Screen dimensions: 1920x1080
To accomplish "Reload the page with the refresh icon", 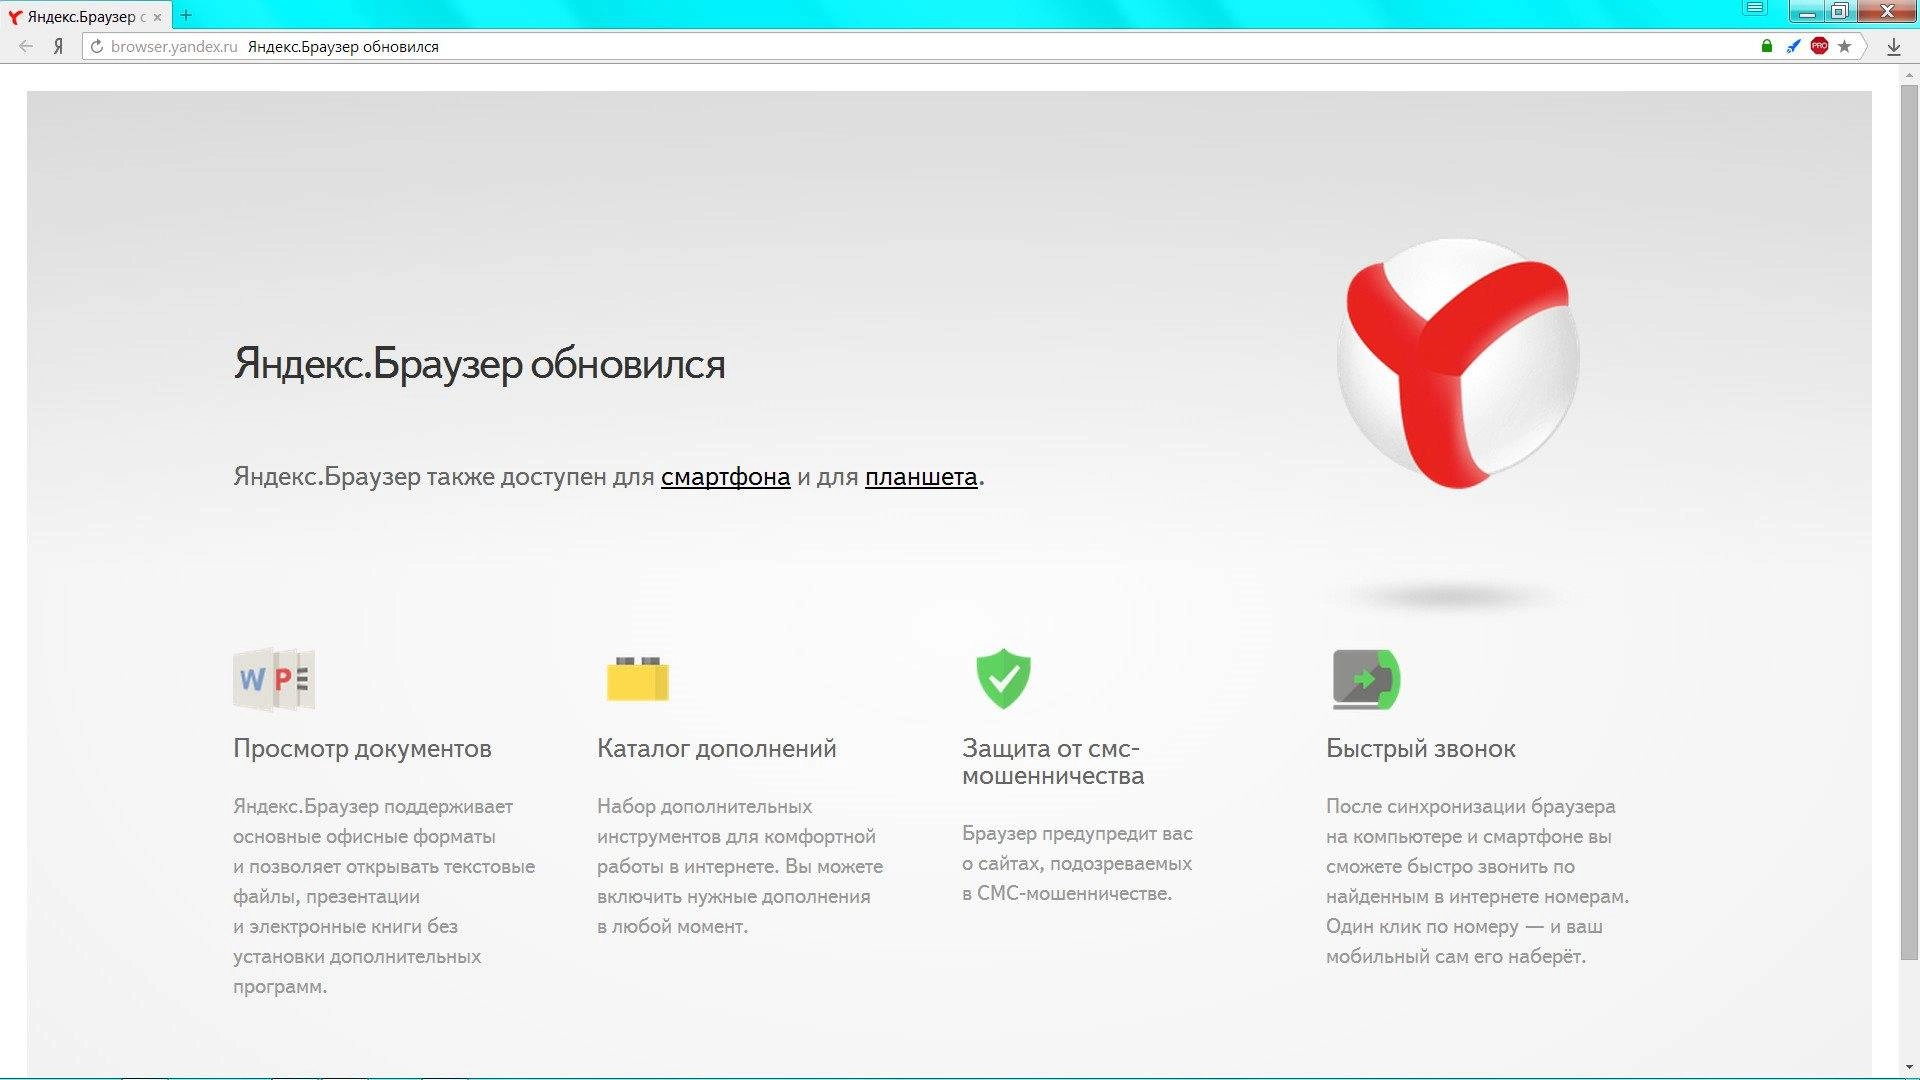I will click(97, 46).
